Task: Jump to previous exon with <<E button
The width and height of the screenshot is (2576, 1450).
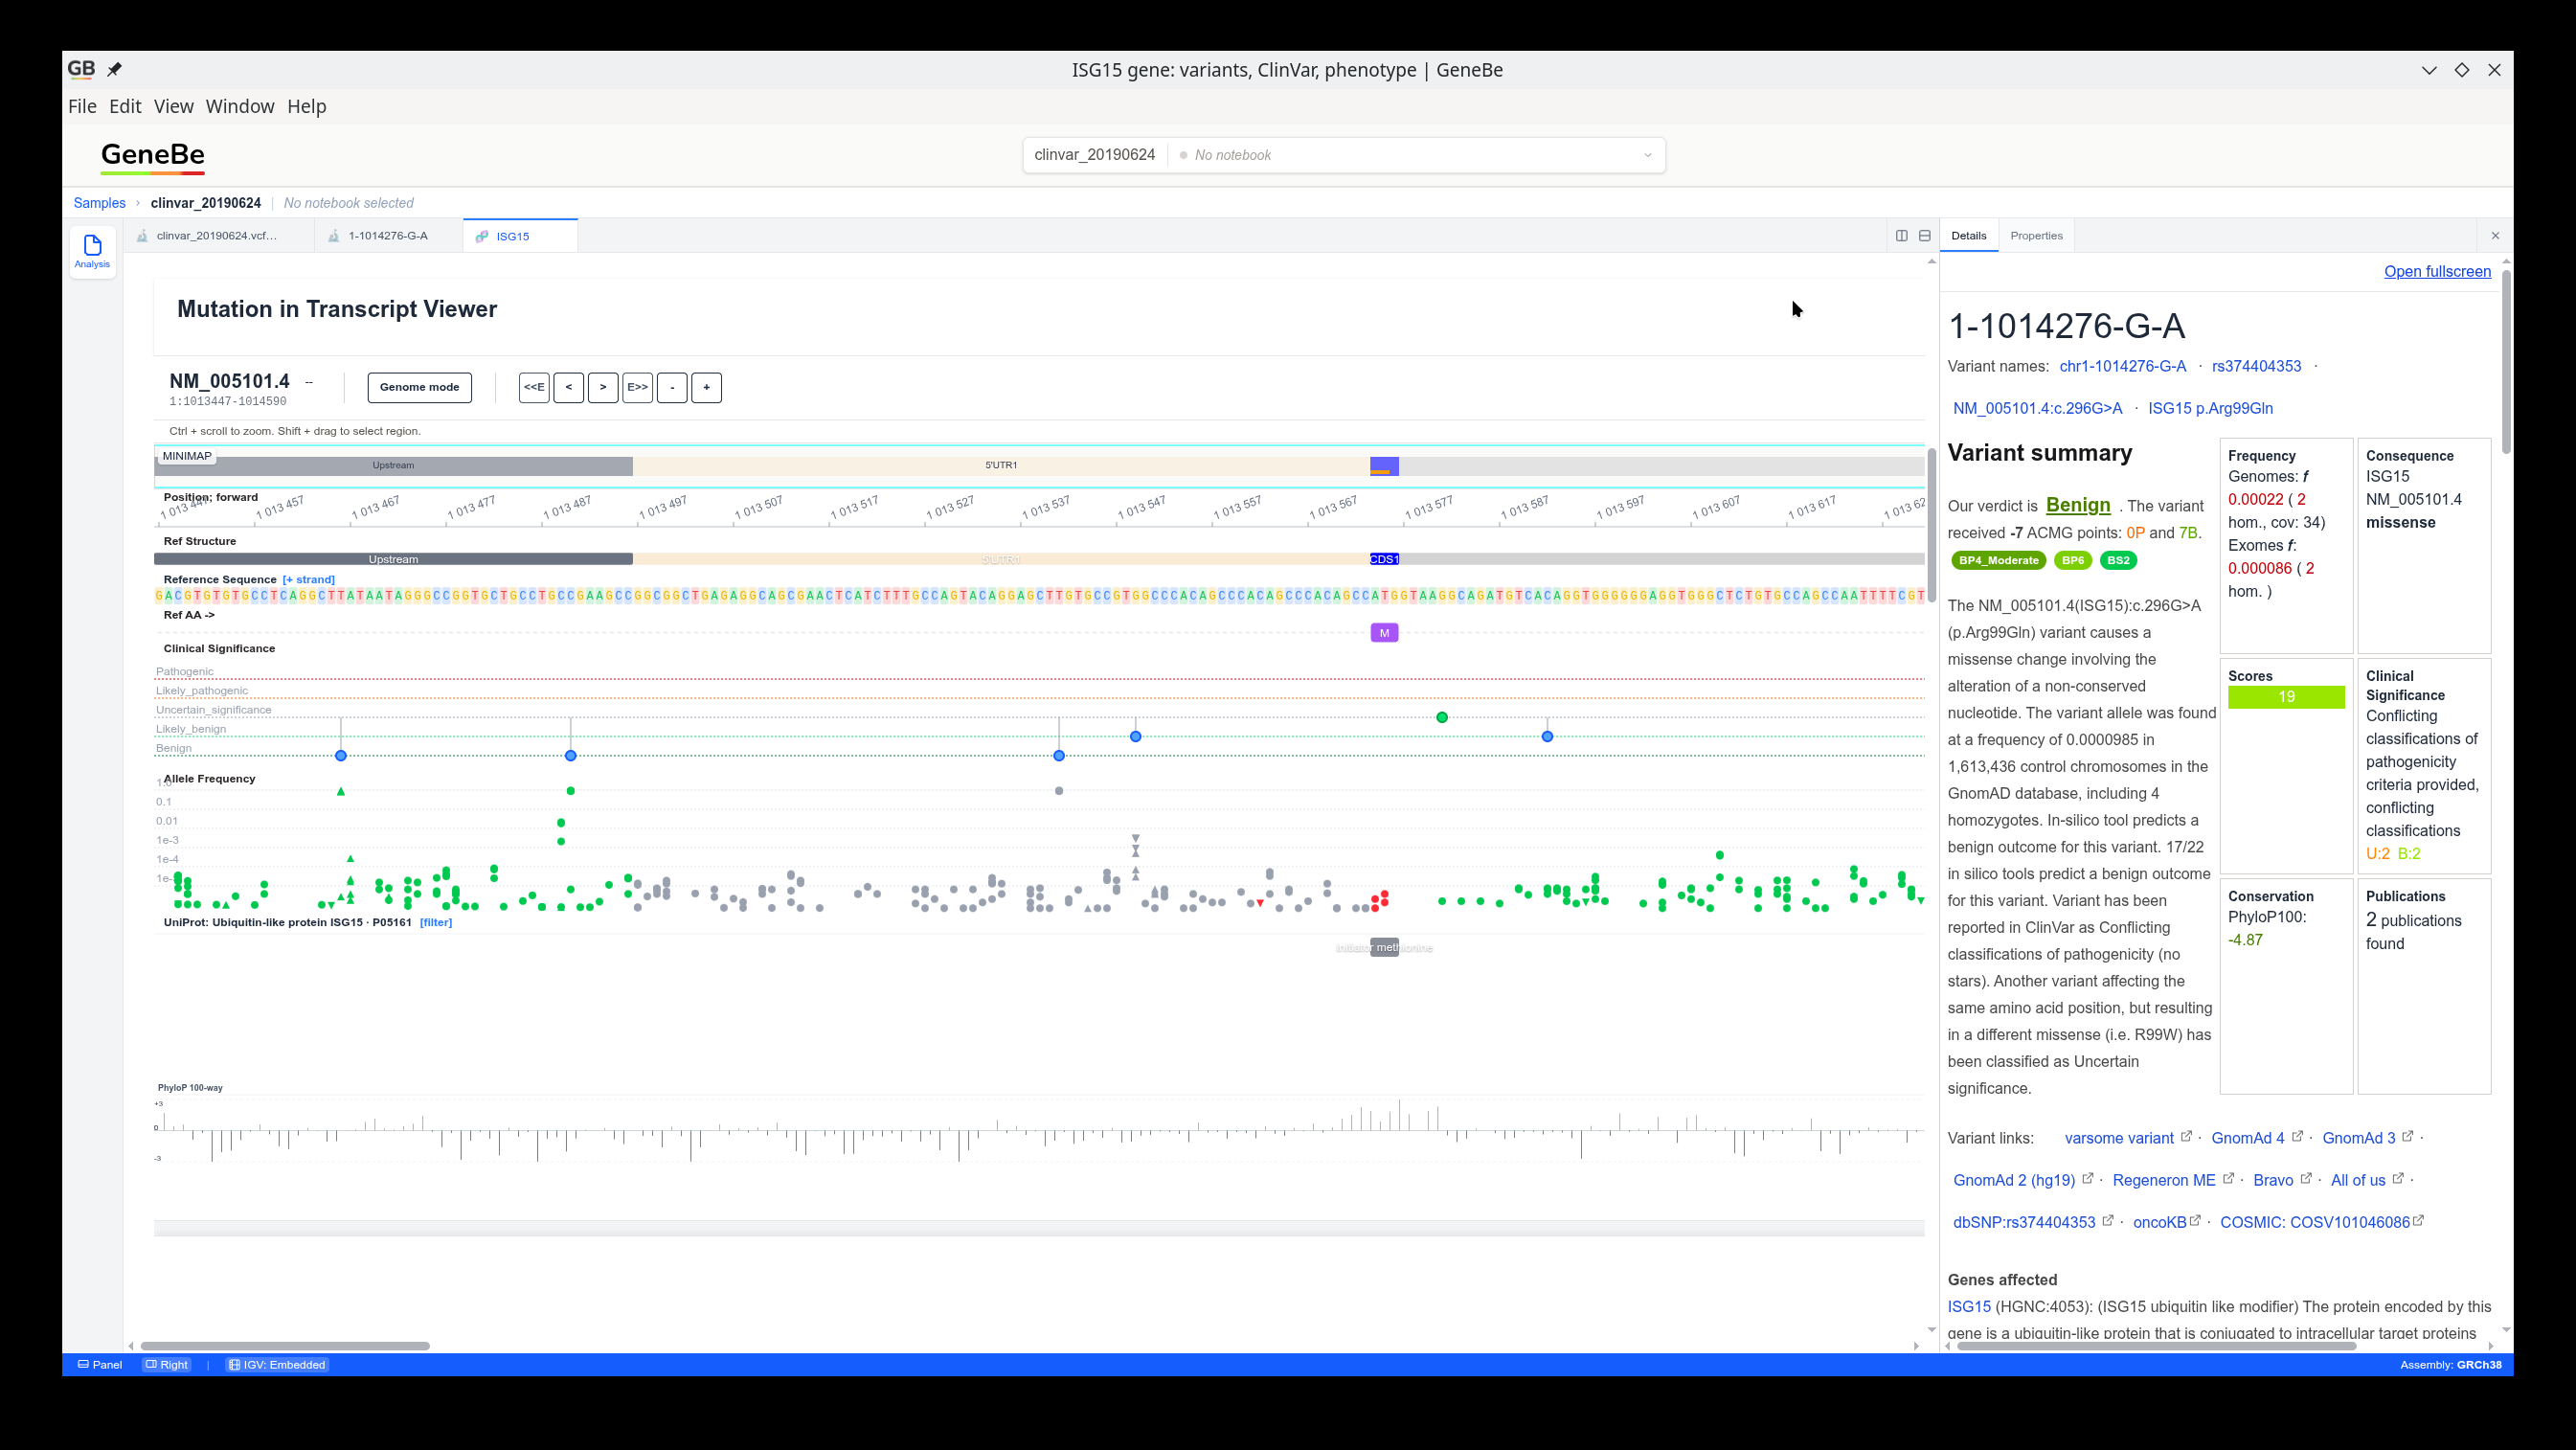Action: (x=534, y=387)
